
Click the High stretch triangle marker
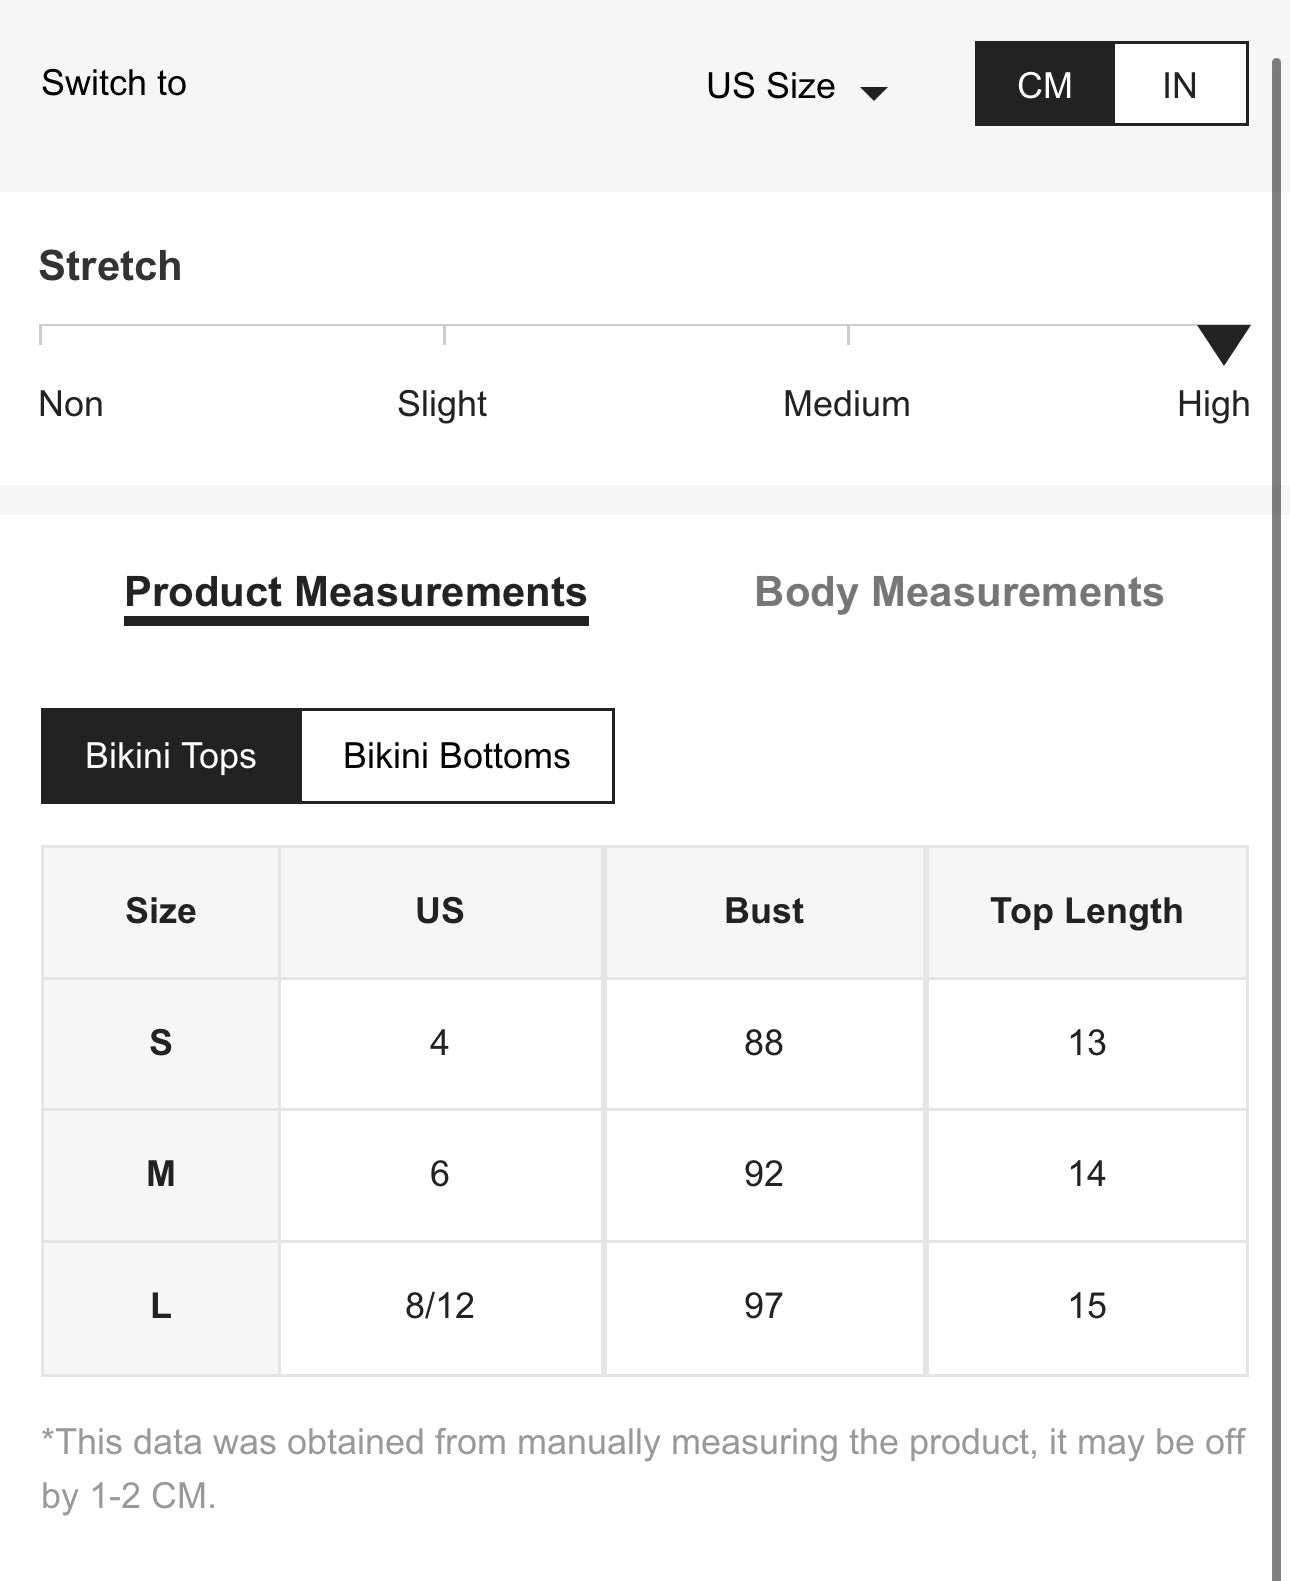click(1223, 343)
